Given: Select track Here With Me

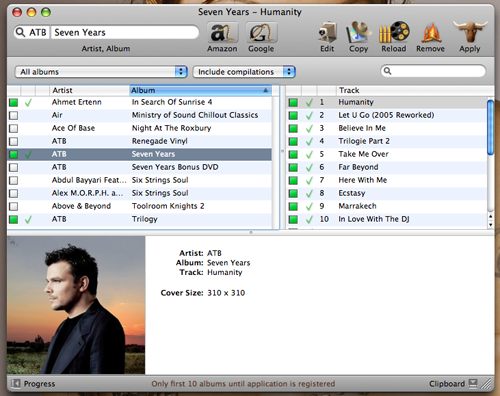Looking at the screenshot, I should (x=363, y=180).
